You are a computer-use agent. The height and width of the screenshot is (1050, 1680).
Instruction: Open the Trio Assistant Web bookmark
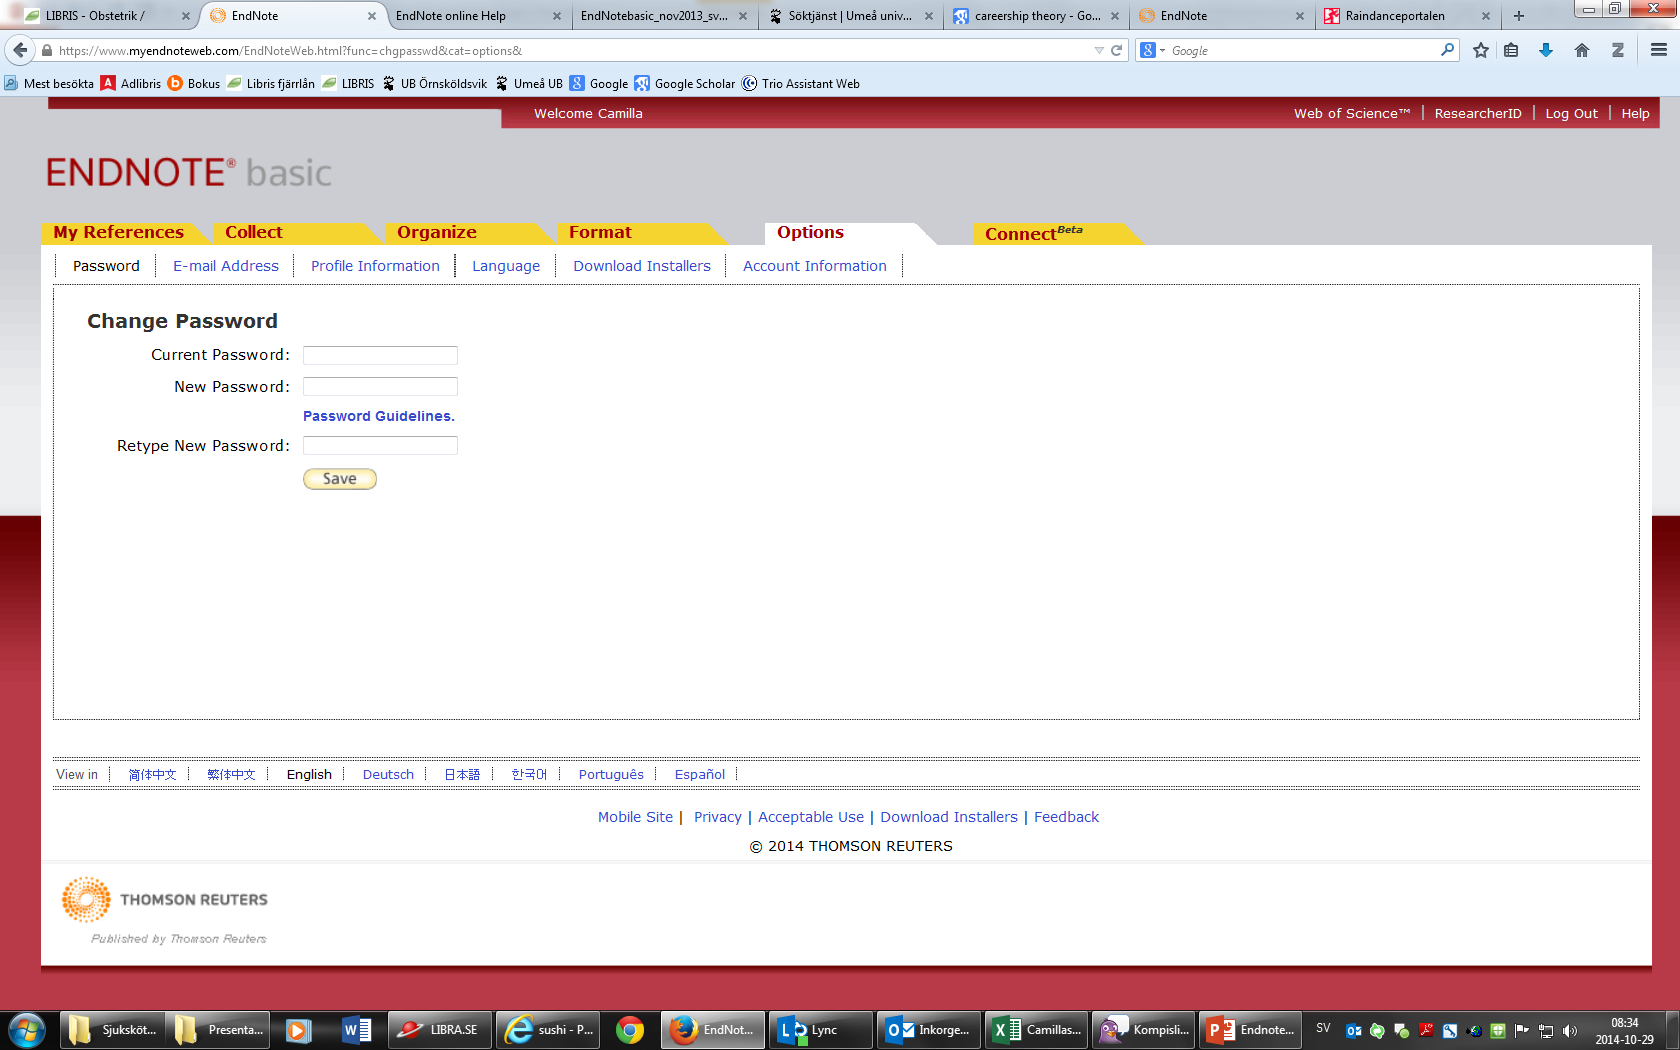click(x=801, y=84)
